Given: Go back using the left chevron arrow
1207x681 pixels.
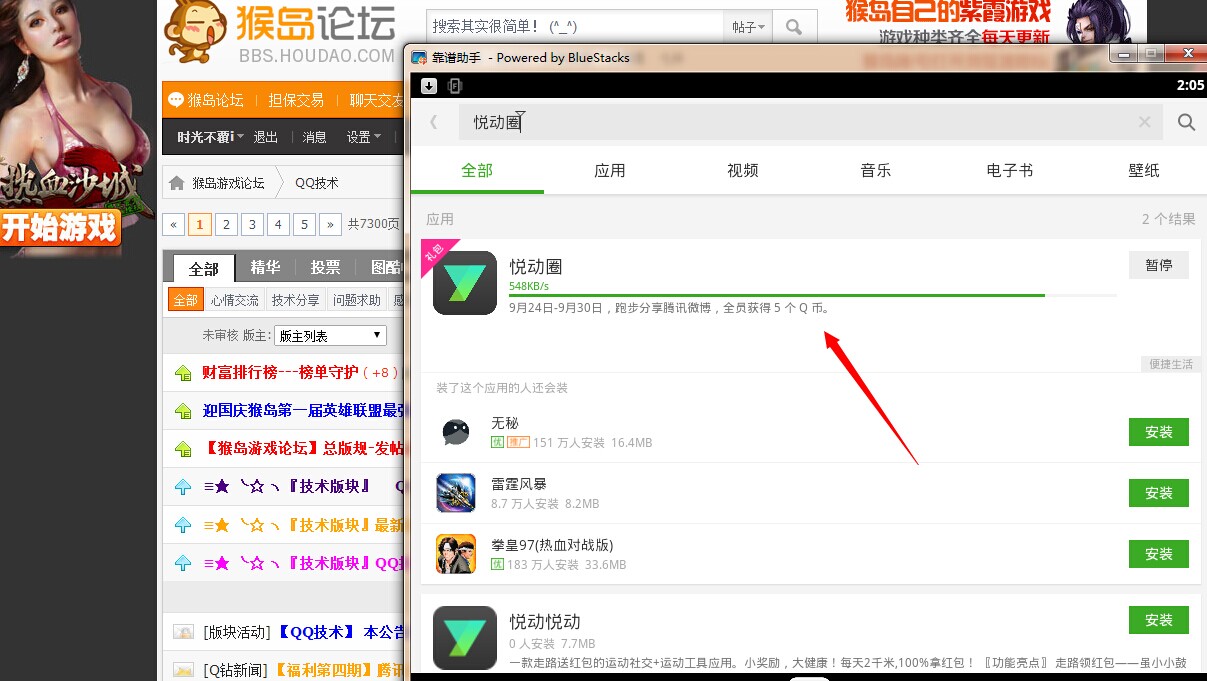Looking at the screenshot, I should 434,122.
